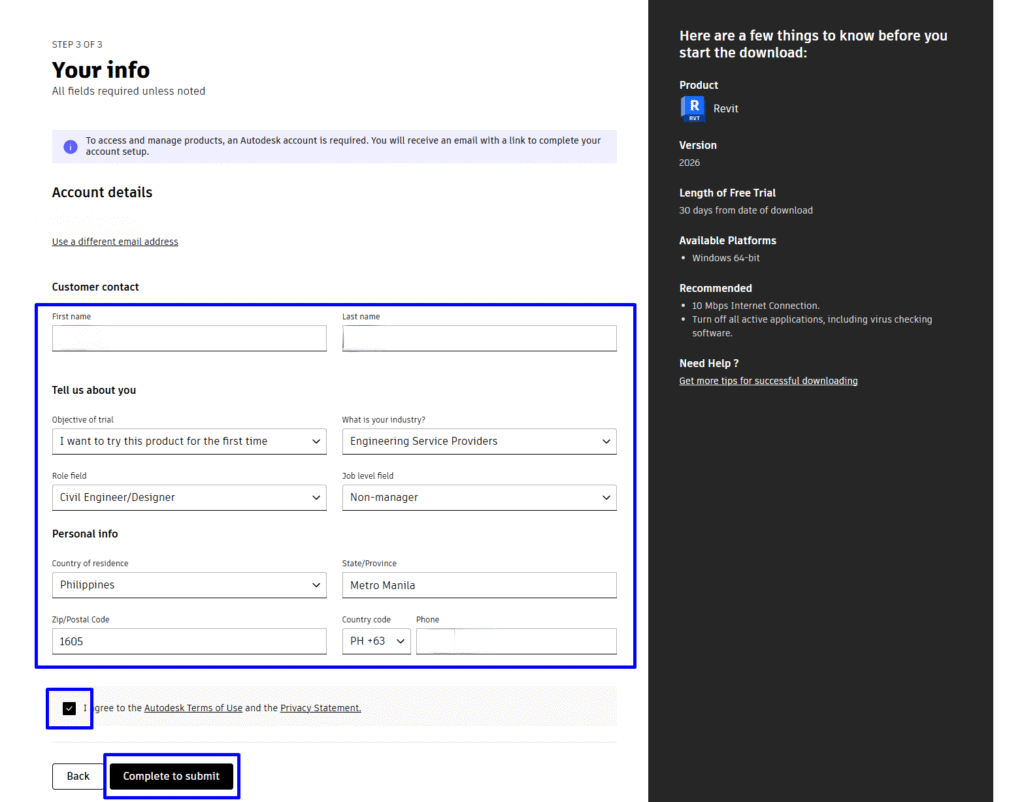Expand the Job level field dropdown
The height and width of the screenshot is (802, 1024).
click(479, 498)
